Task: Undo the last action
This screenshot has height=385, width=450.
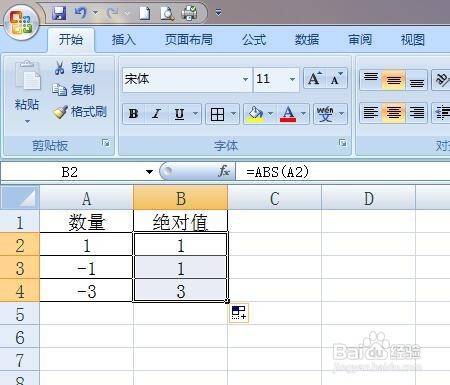Action: tap(80, 13)
